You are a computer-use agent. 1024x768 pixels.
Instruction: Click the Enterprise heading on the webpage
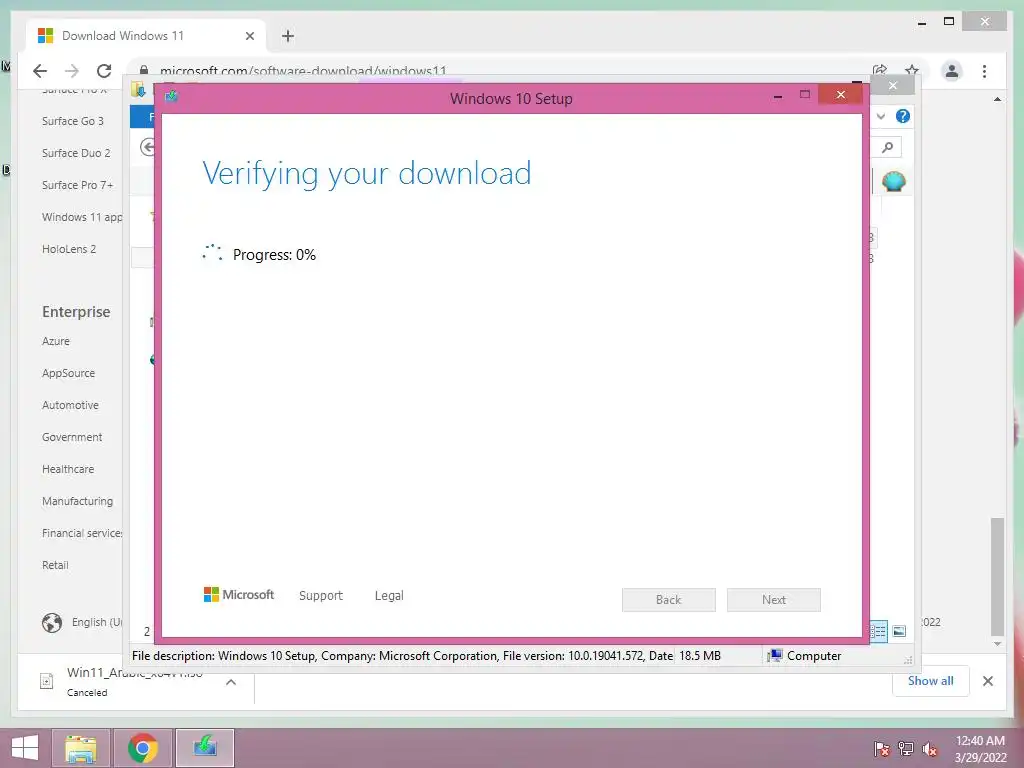click(76, 312)
